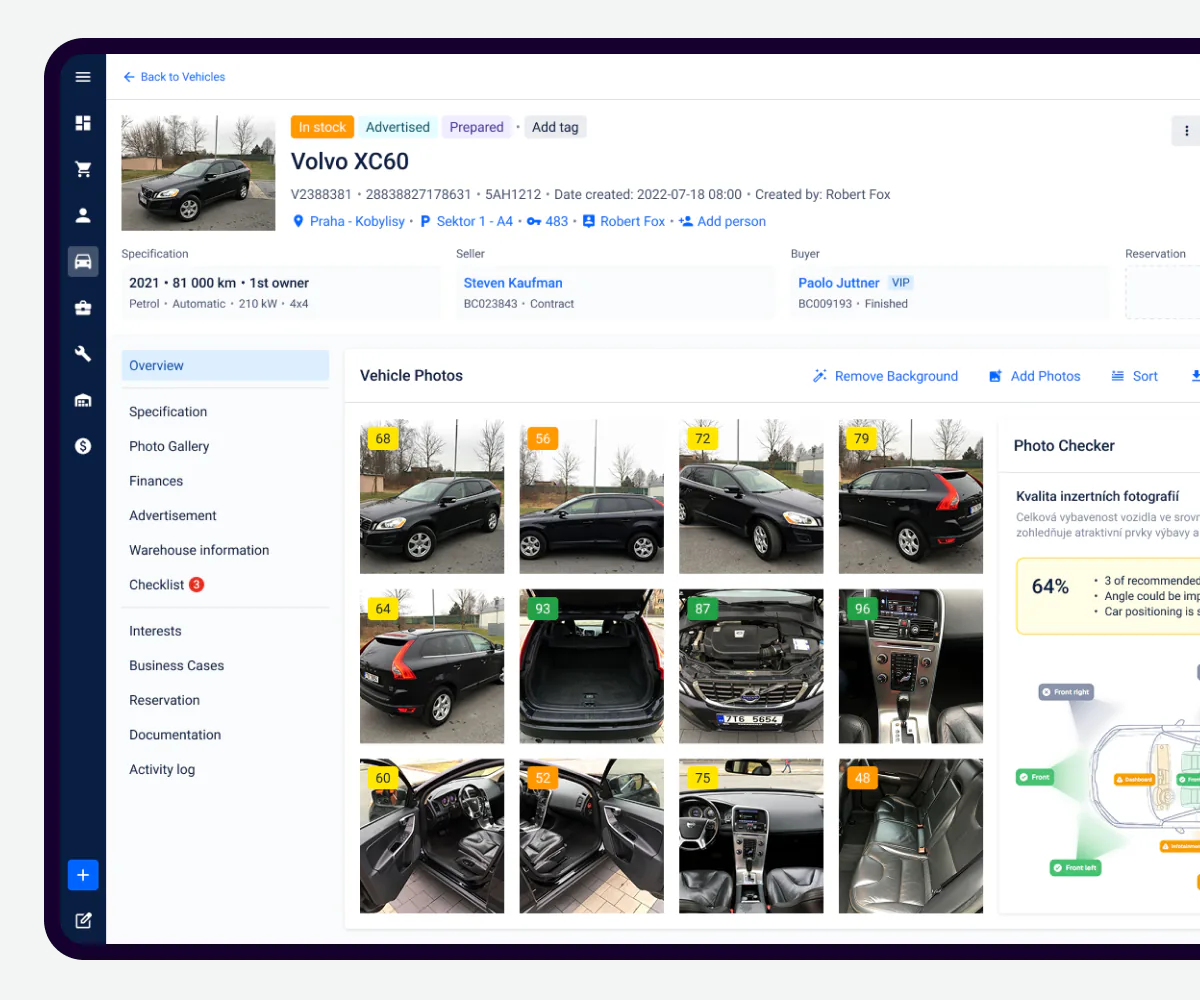This screenshot has height=1000, width=1200.
Task: Click the main Volvo XC60 header thumbnail
Action: (198, 173)
